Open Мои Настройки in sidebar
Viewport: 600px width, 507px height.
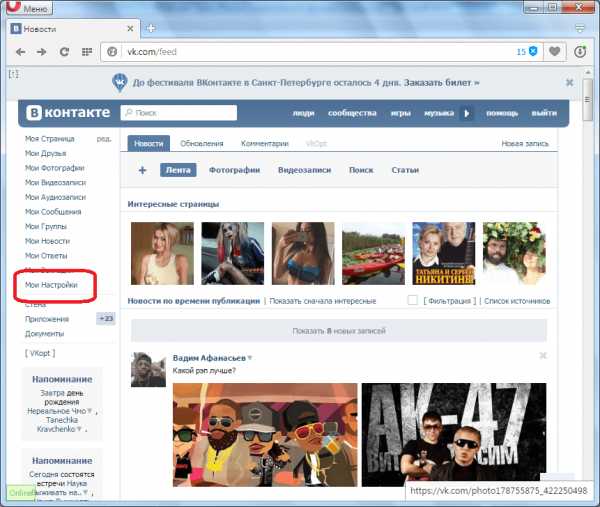pyautogui.click(x=51, y=285)
